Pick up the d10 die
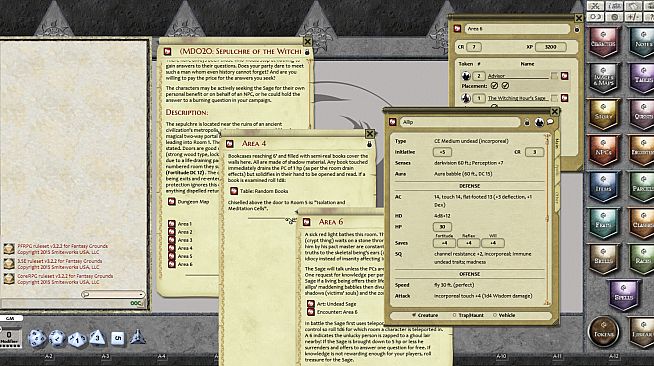The width and height of the screenshot is (654, 366). pos(77,339)
